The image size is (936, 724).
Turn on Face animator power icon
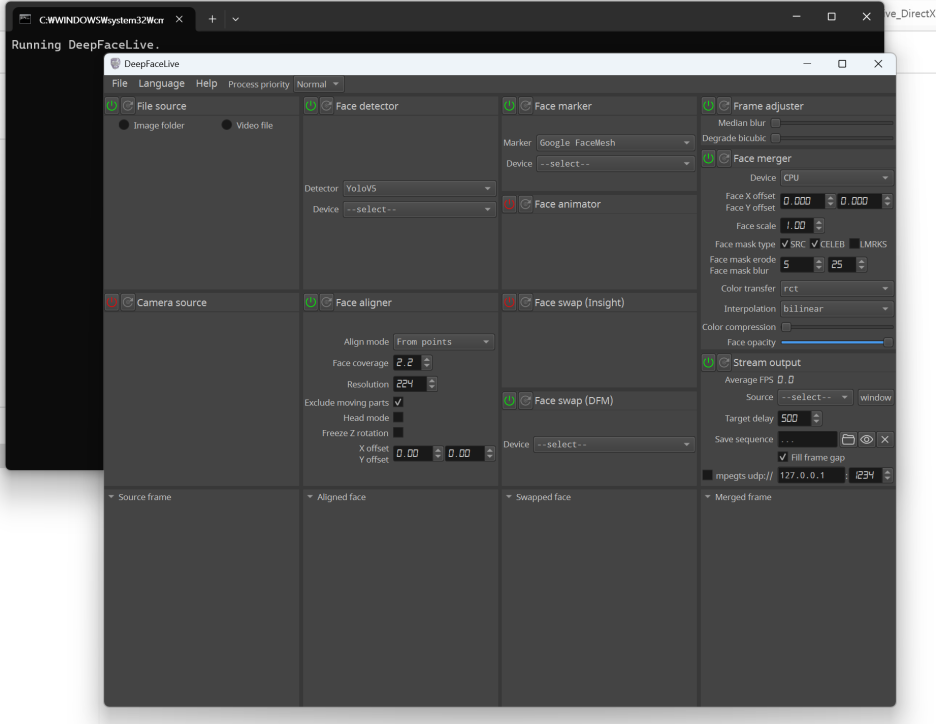pyautogui.click(x=509, y=204)
